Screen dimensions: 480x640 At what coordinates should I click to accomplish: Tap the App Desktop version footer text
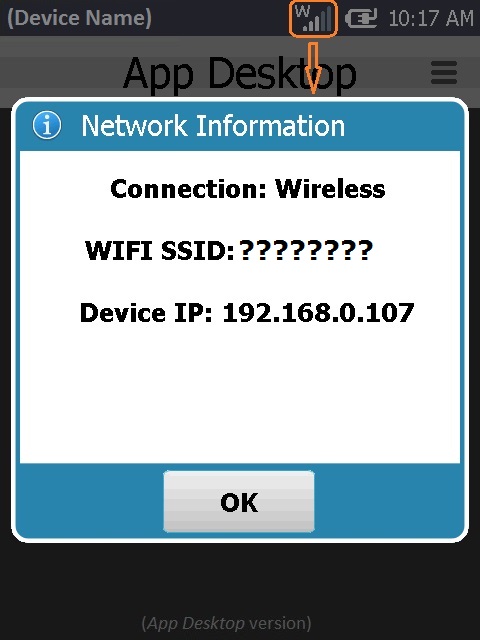pyautogui.click(x=227, y=623)
